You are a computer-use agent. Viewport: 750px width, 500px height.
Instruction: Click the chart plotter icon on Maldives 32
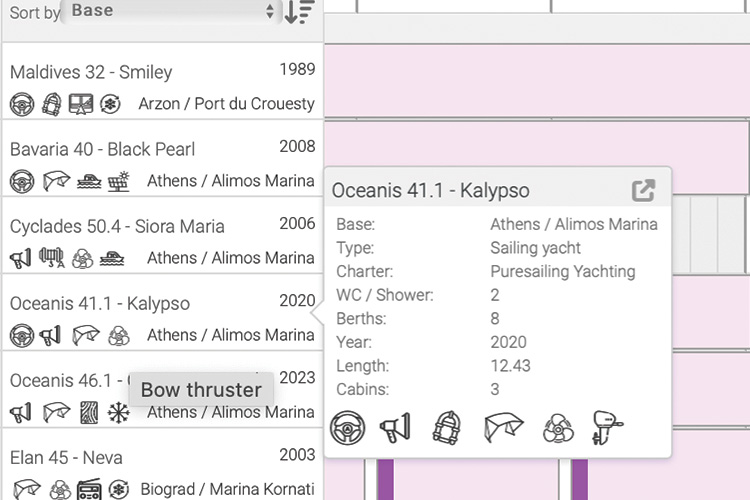[x=81, y=104]
